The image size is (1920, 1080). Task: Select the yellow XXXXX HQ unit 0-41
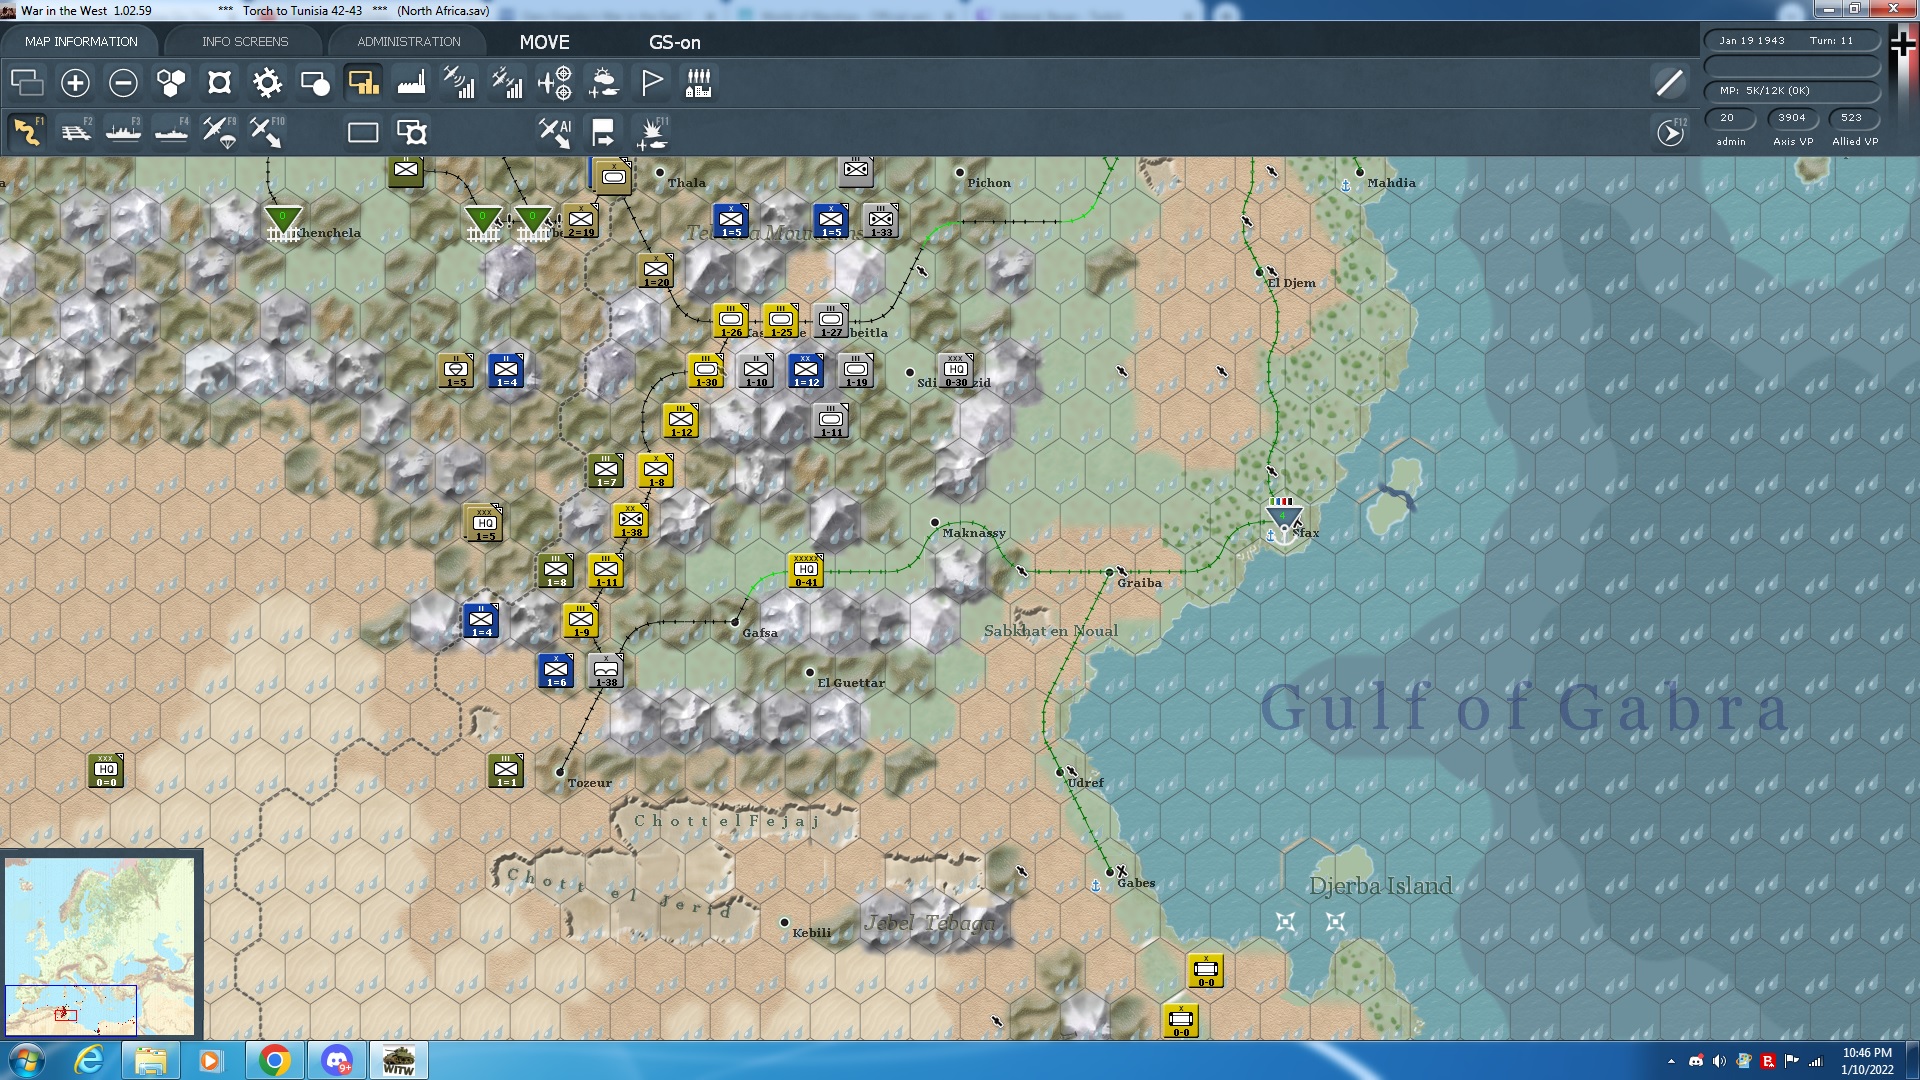click(806, 569)
